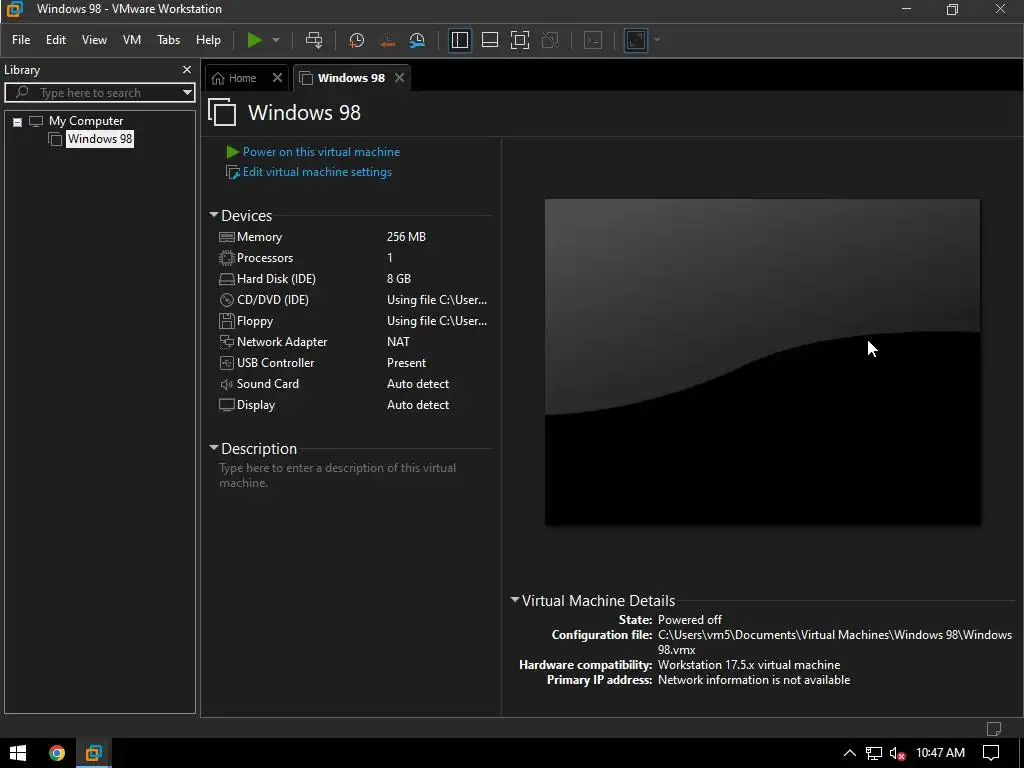Click the revert to snapshot icon
Viewport: 1024px width, 768px height.
click(x=387, y=40)
